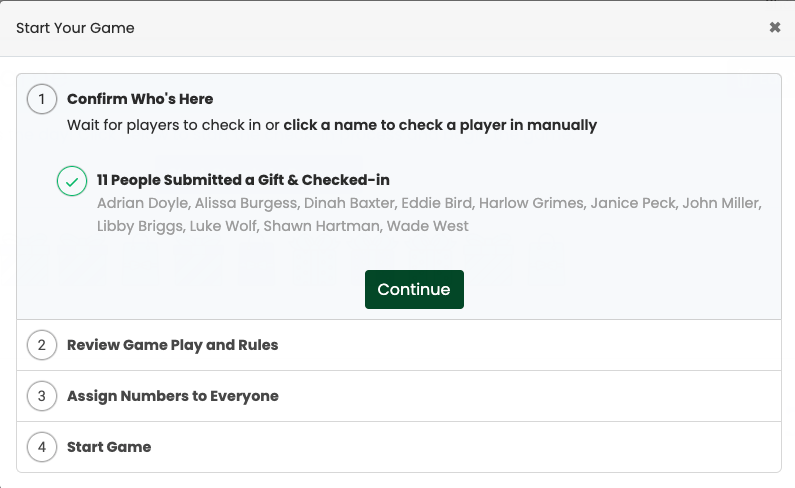This screenshot has width=795, height=488.
Task: Toggle check-in for Libby Briggs
Action: click(139, 226)
